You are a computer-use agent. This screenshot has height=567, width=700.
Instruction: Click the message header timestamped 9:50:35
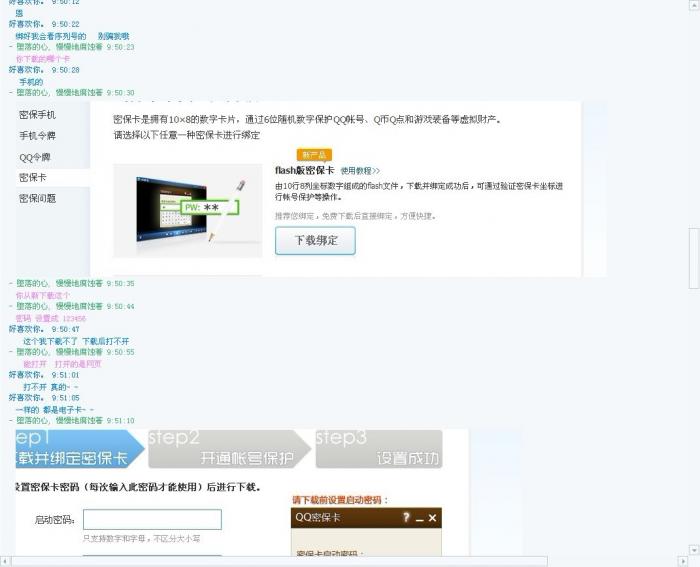[x=71, y=284]
